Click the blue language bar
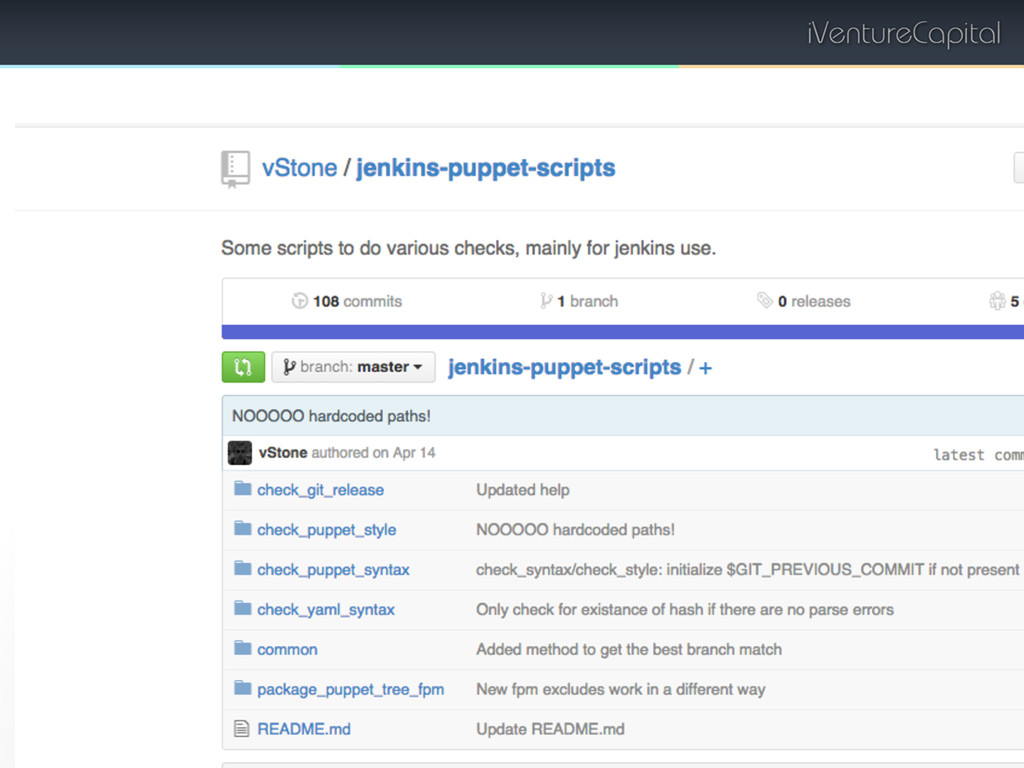The width and height of the screenshot is (1024, 768). 622,332
